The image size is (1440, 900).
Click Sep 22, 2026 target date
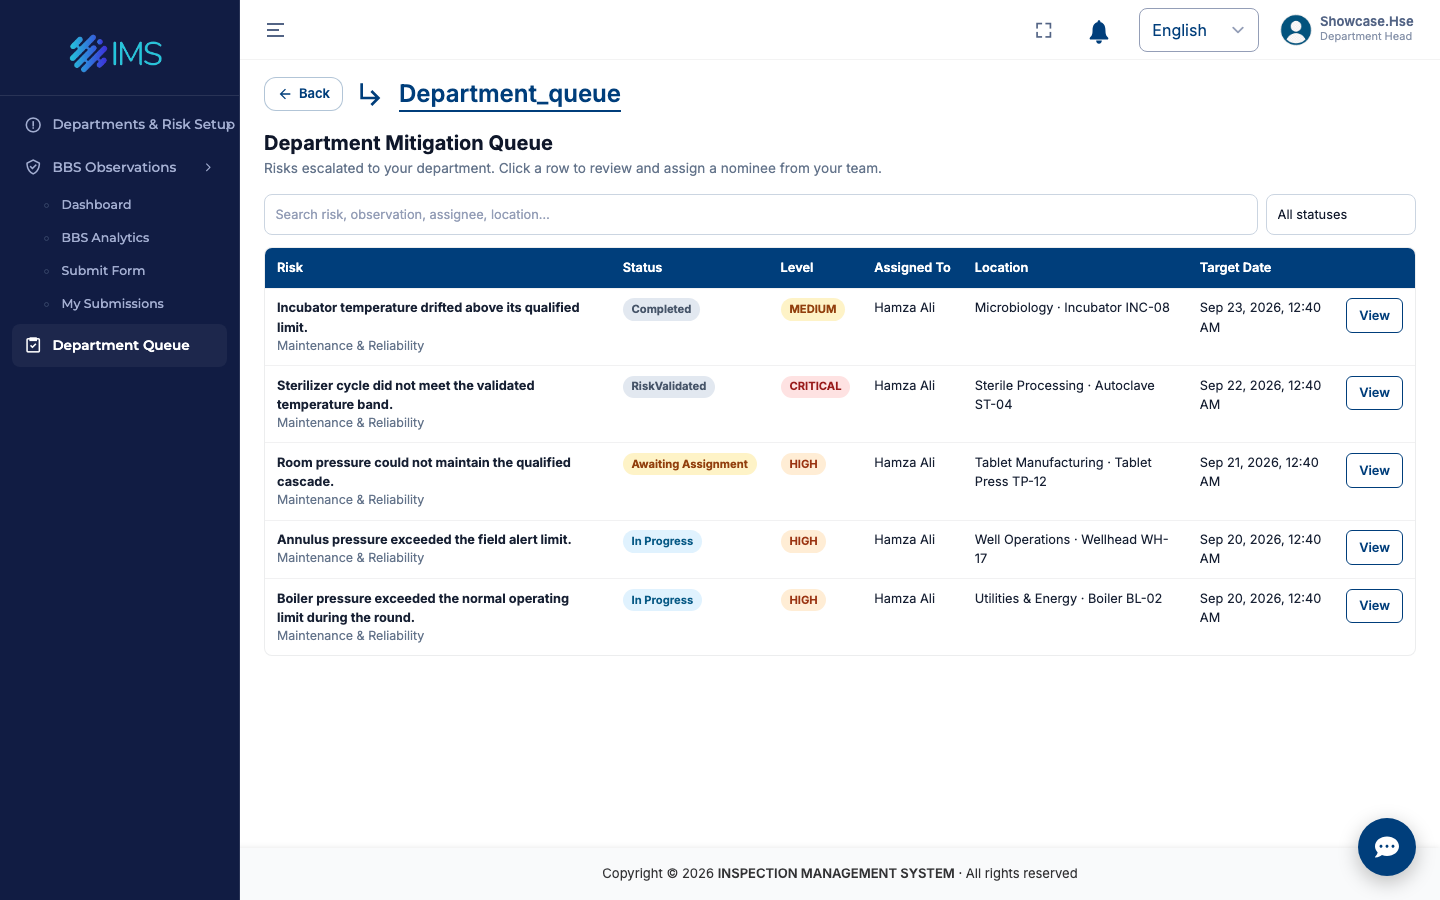1260,395
